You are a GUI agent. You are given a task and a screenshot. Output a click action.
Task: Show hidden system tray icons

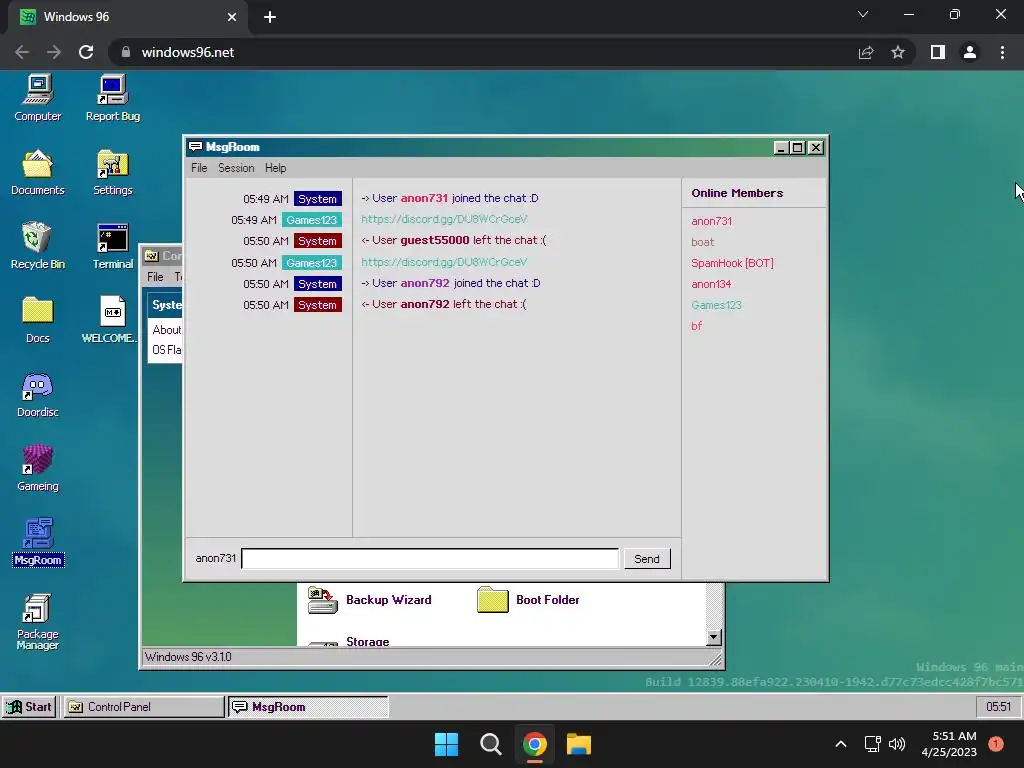[x=841, y=744]
